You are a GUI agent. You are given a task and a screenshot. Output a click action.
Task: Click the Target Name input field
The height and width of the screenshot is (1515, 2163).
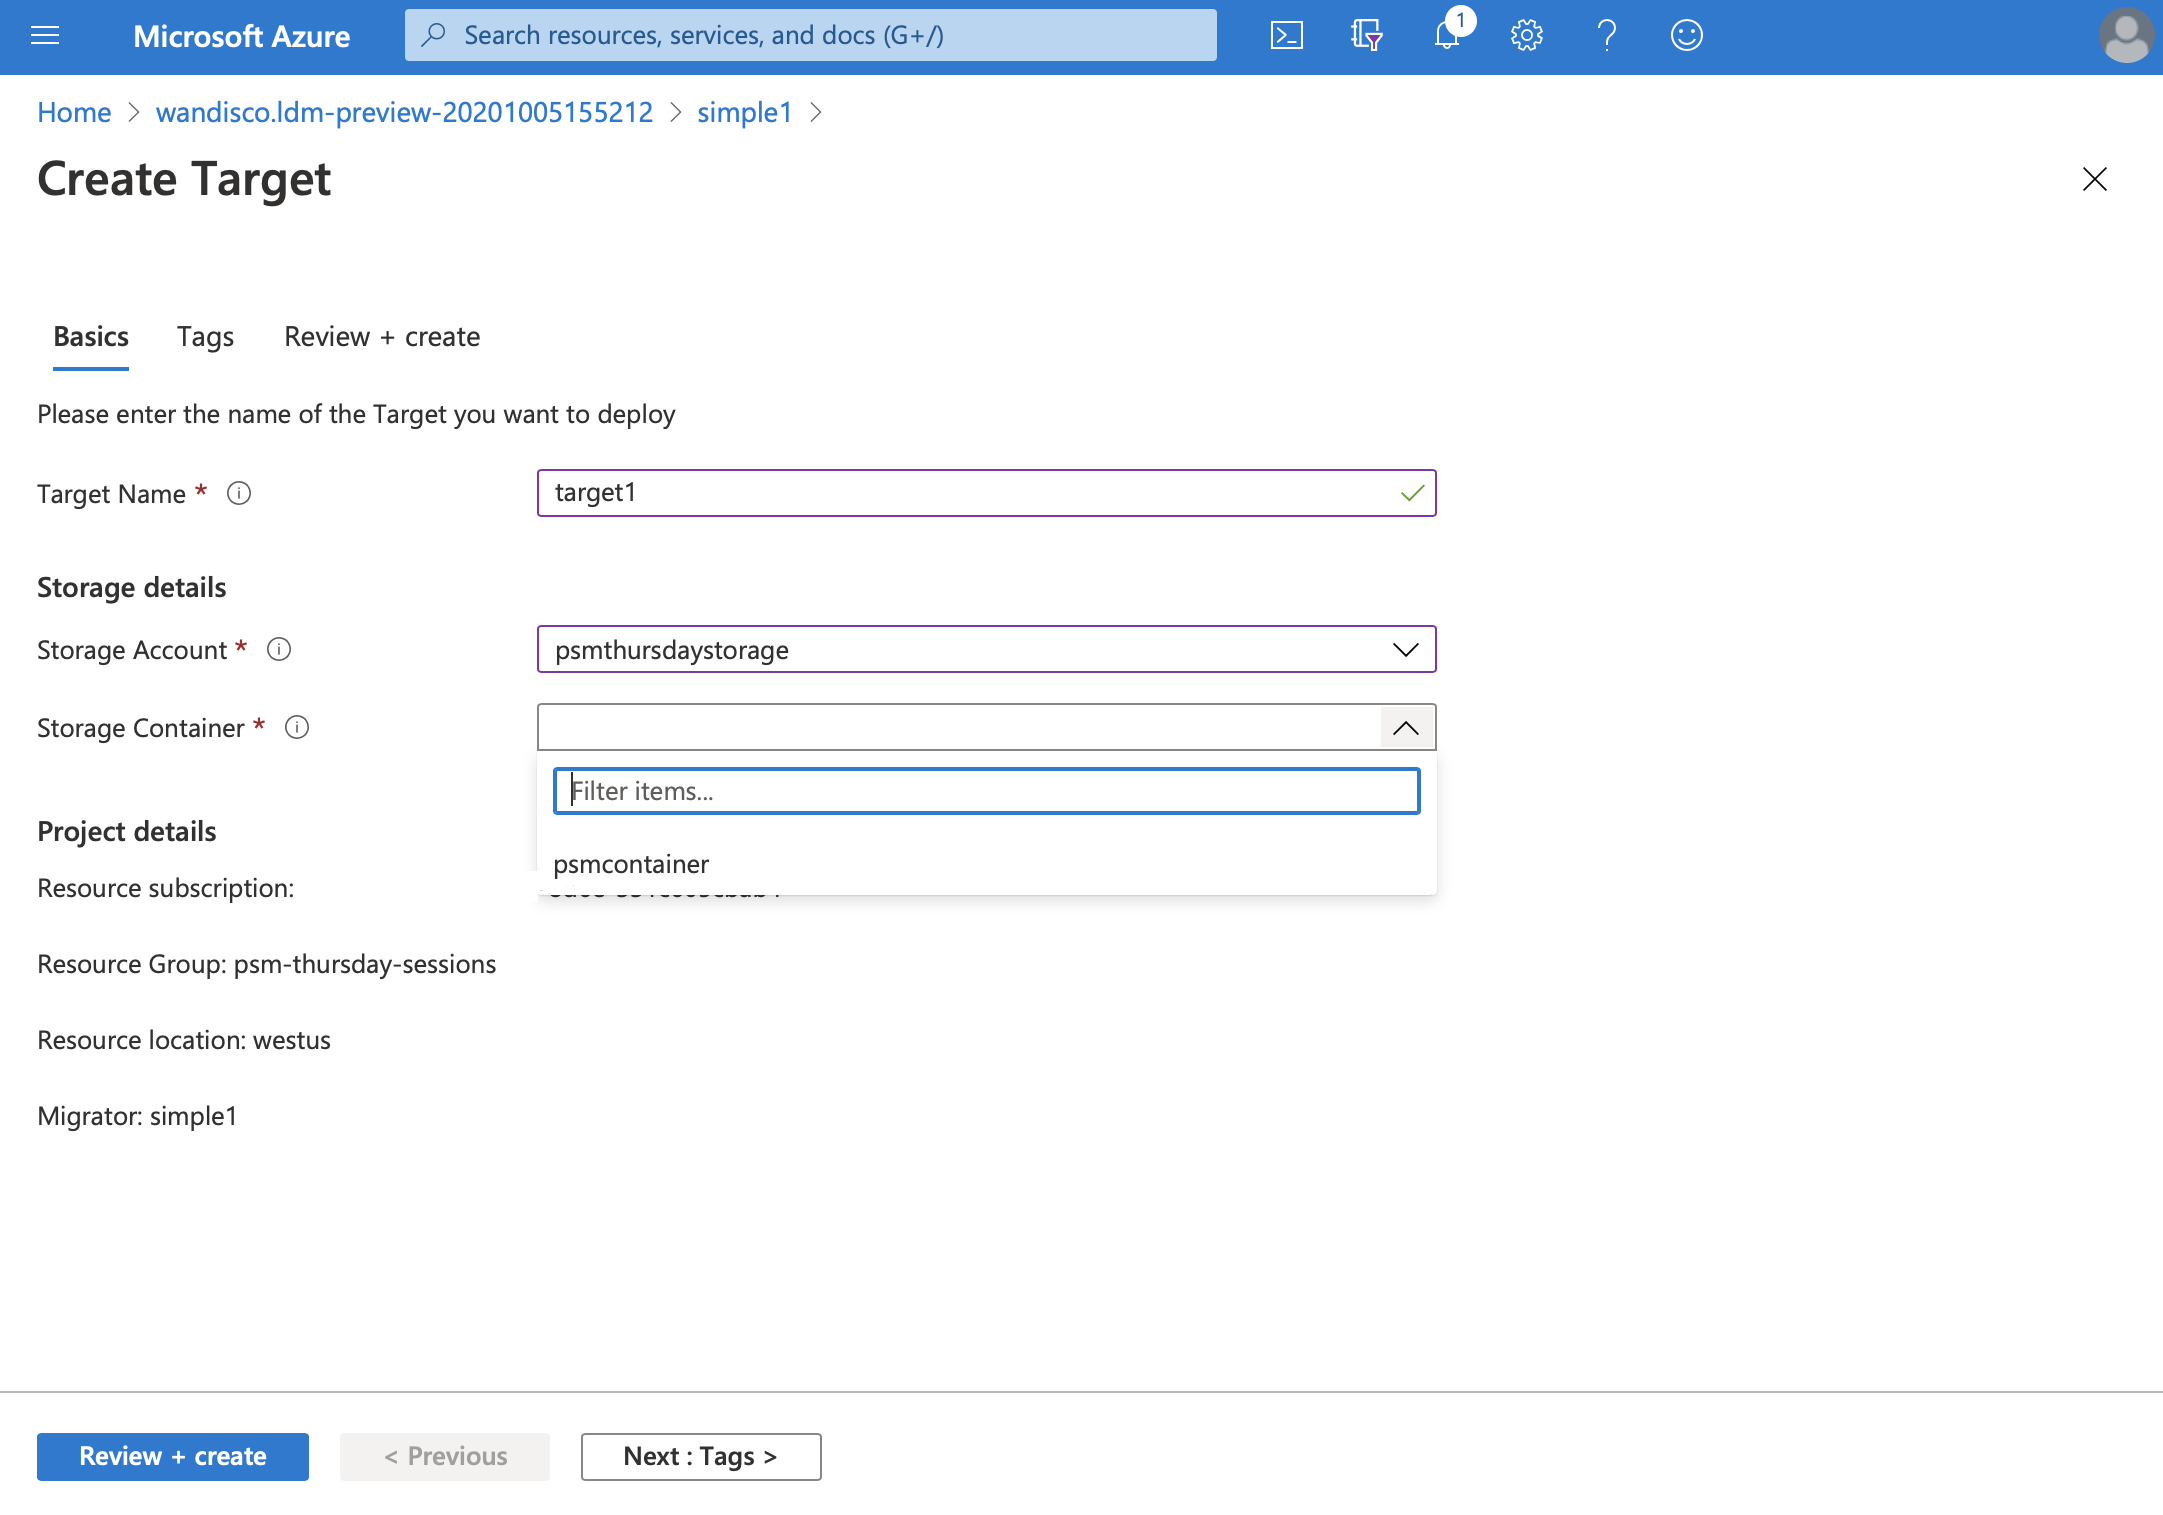[986, 491]
